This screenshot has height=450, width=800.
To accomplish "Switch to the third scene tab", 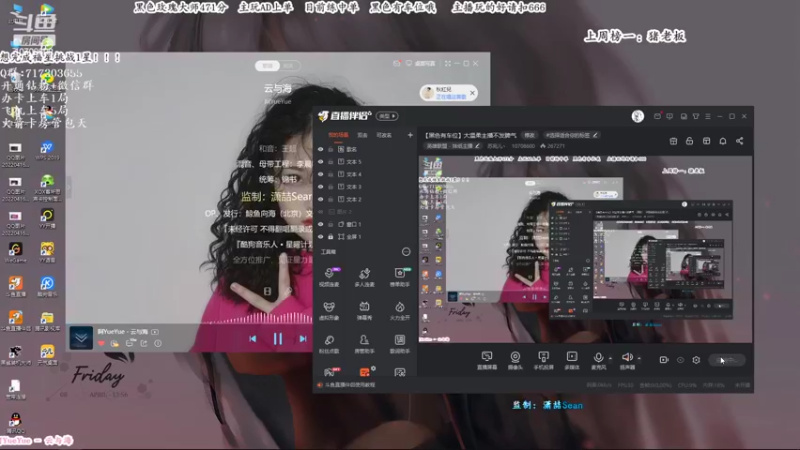I will point(384,135).
